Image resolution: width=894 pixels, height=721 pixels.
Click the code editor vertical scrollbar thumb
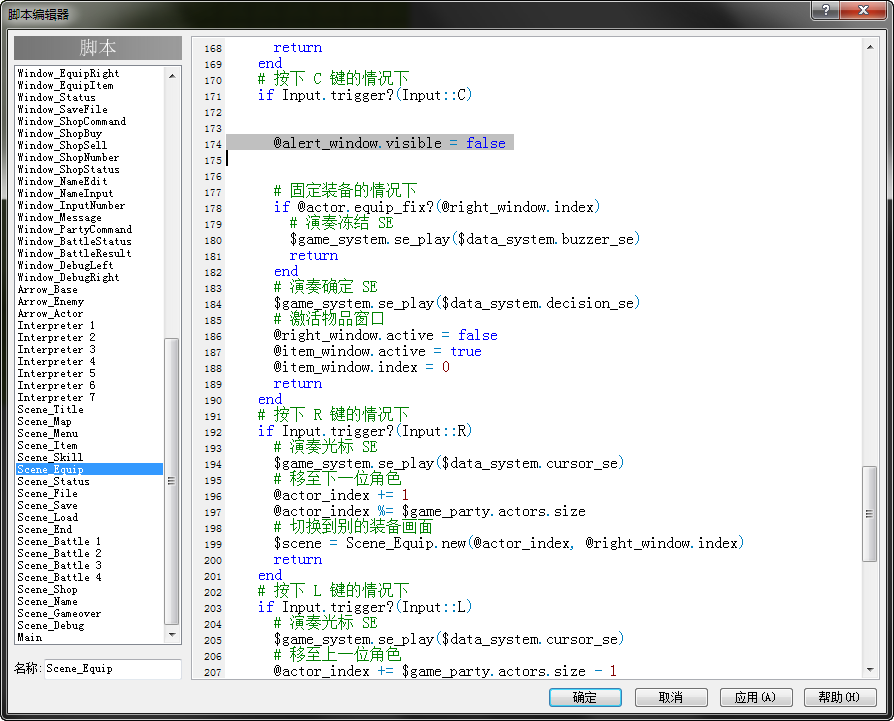tap(869, 514)
